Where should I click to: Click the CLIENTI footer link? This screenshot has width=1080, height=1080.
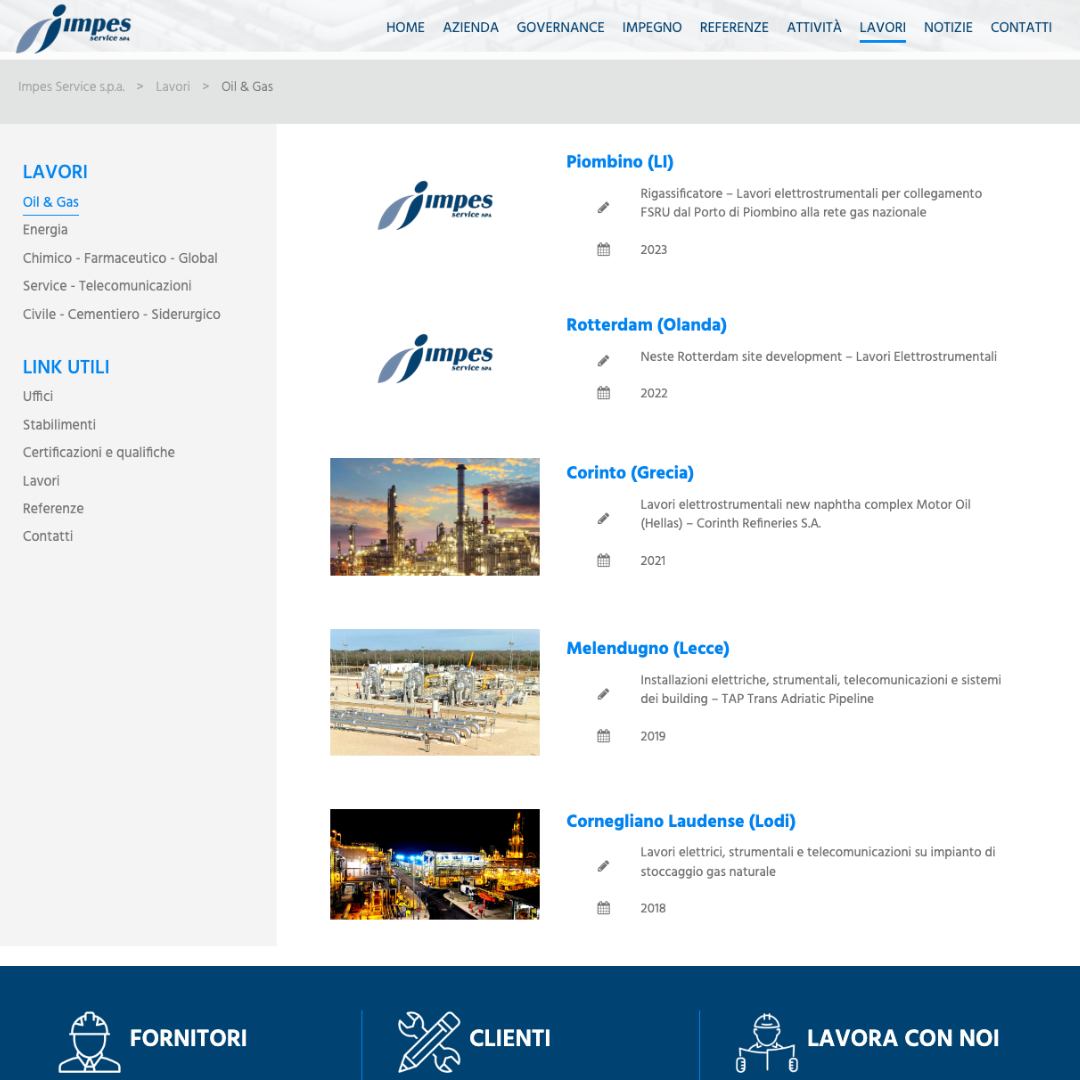pyautogui.click(x=510, y=1038)
